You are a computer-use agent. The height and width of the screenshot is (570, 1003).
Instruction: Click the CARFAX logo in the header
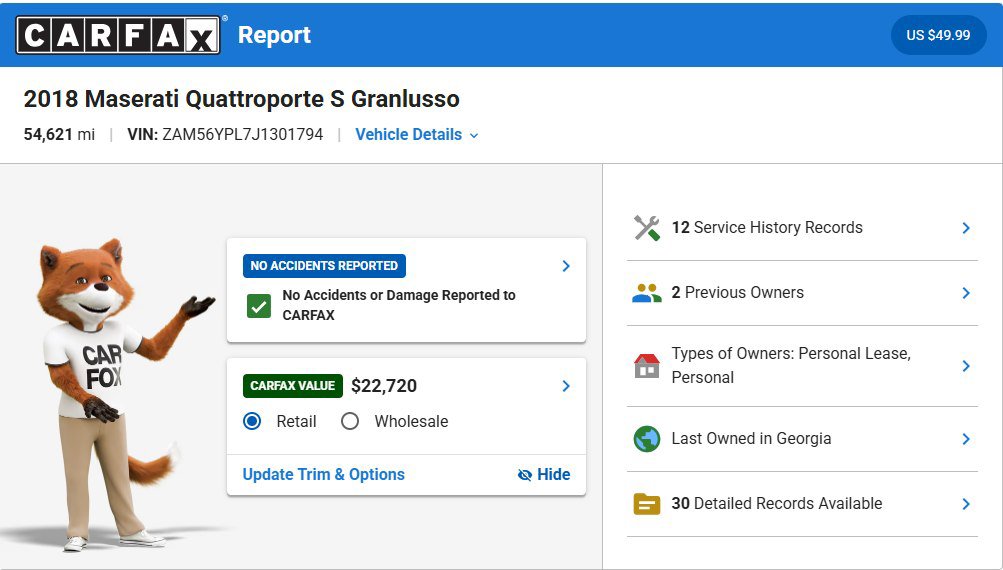pyautogui.click(x=118, y=35)
